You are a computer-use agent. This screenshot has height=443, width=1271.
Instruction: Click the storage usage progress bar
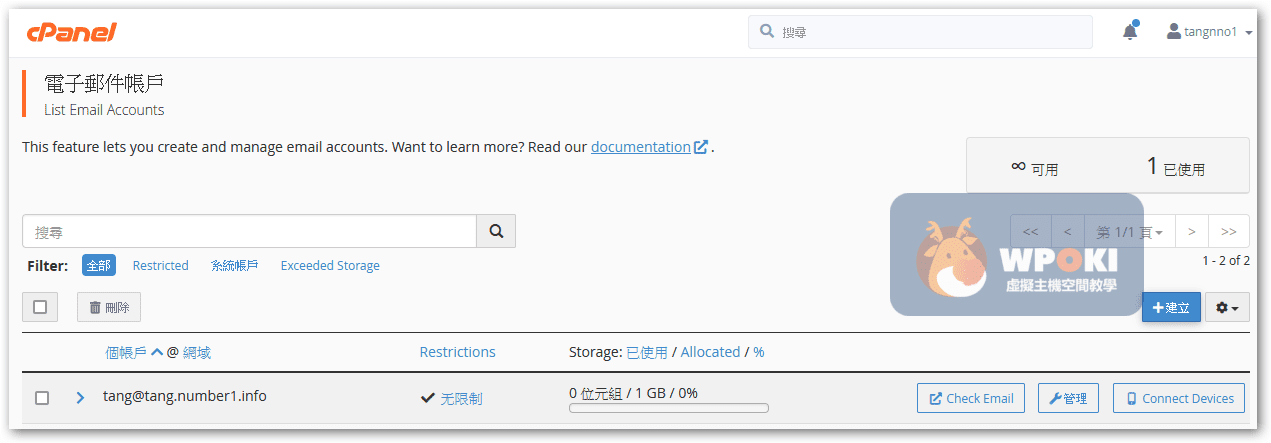(668, 408)
